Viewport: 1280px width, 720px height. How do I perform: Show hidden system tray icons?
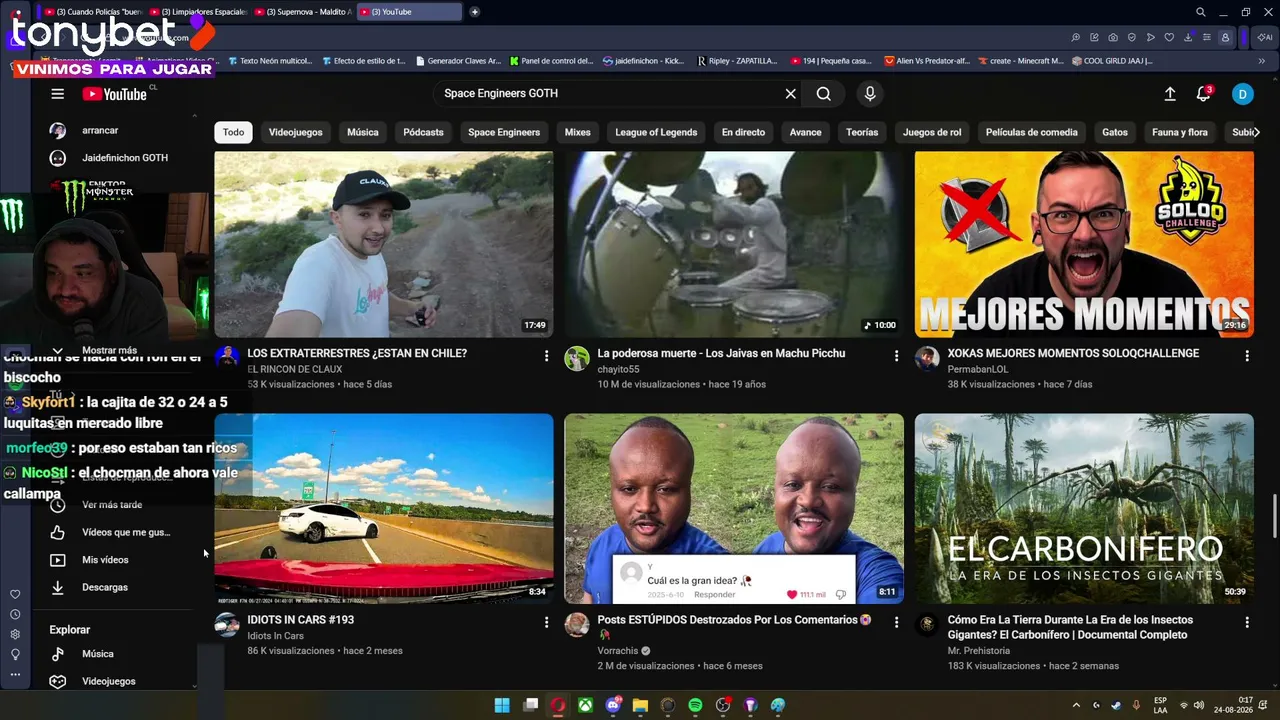pos(1076,705)
